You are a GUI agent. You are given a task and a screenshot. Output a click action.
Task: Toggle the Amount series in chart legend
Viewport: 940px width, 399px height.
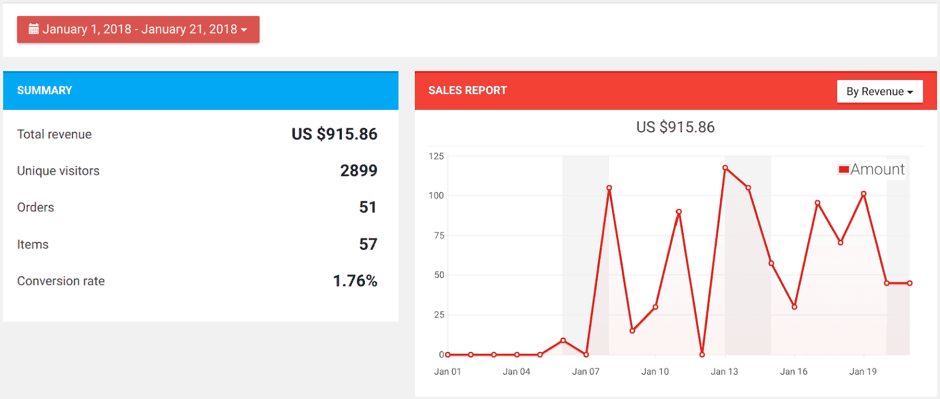(x=871, y=170)
